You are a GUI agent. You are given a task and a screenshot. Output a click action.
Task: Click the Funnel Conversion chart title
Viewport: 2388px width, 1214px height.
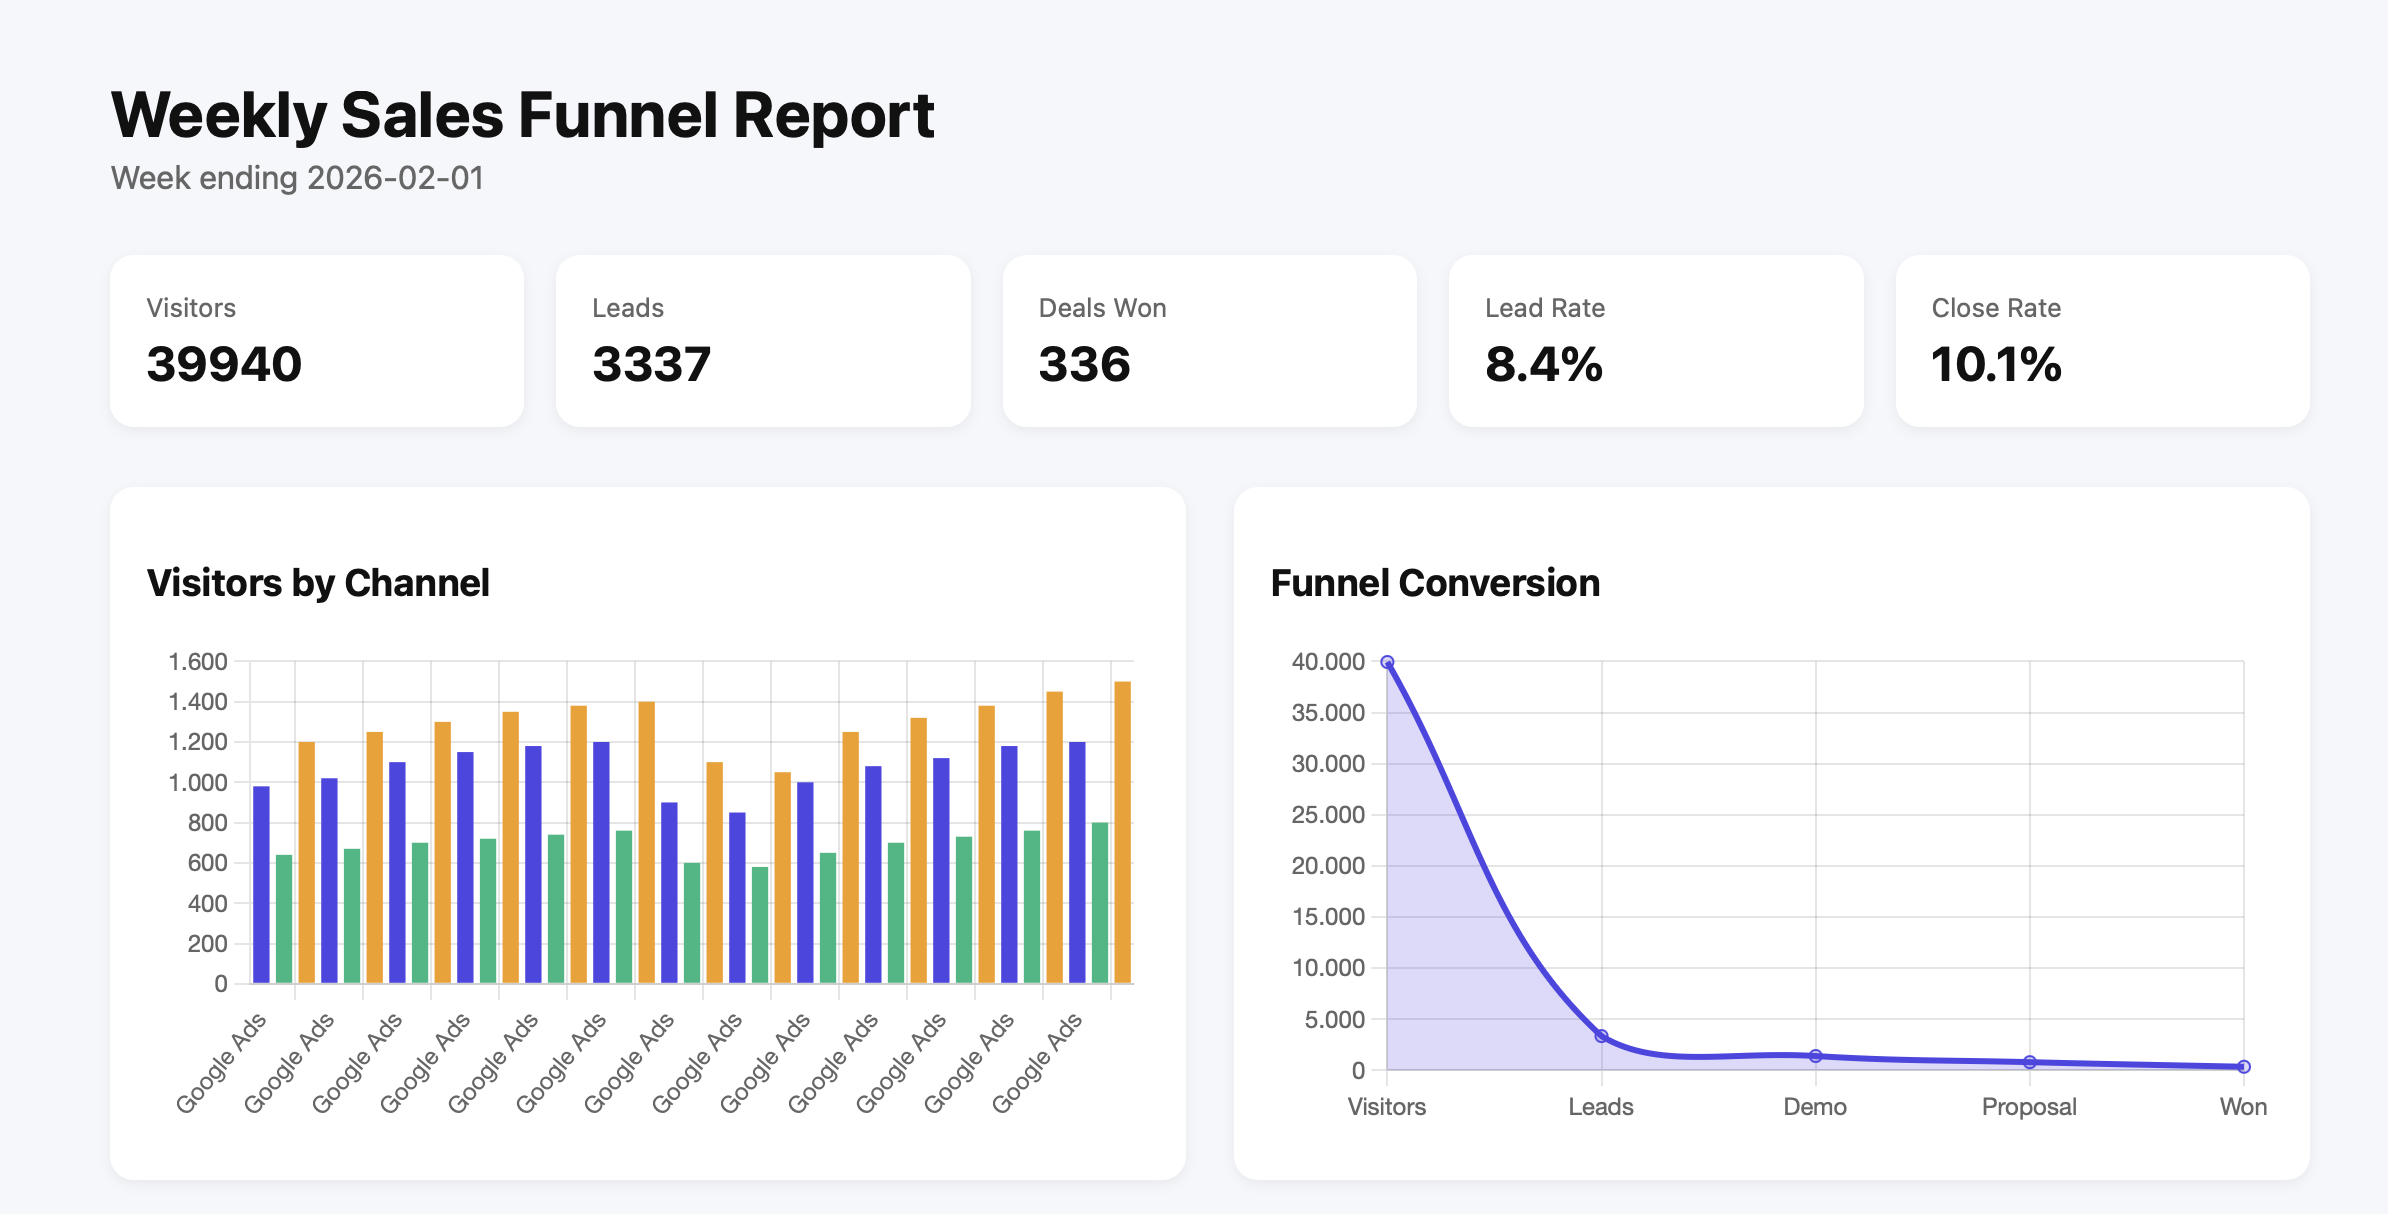(x=1435, y=583)
